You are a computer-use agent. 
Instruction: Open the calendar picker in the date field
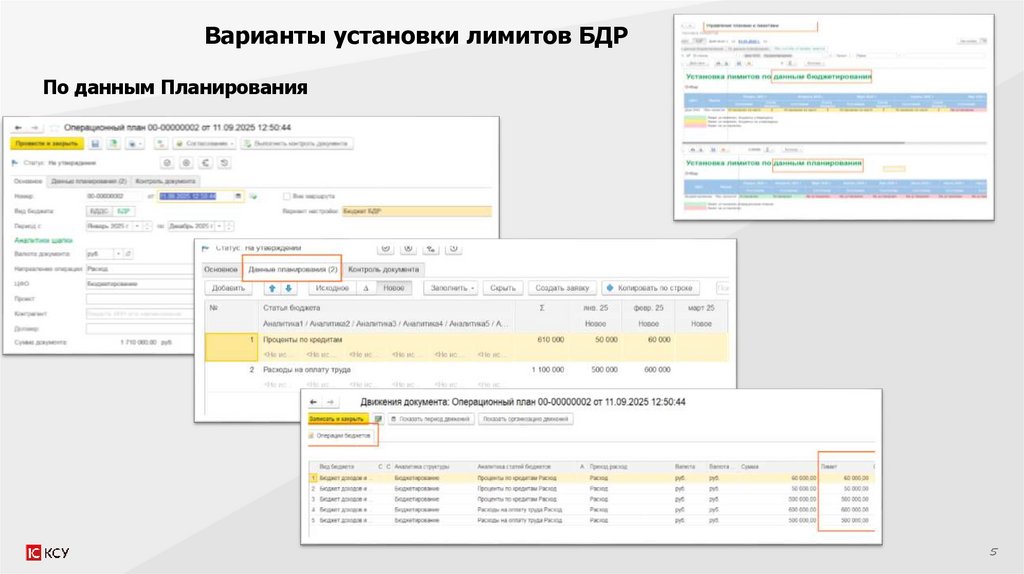(x=238, y=196)
